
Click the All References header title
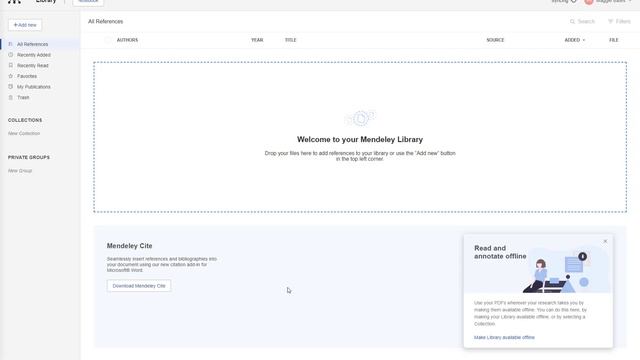[105, 21]
